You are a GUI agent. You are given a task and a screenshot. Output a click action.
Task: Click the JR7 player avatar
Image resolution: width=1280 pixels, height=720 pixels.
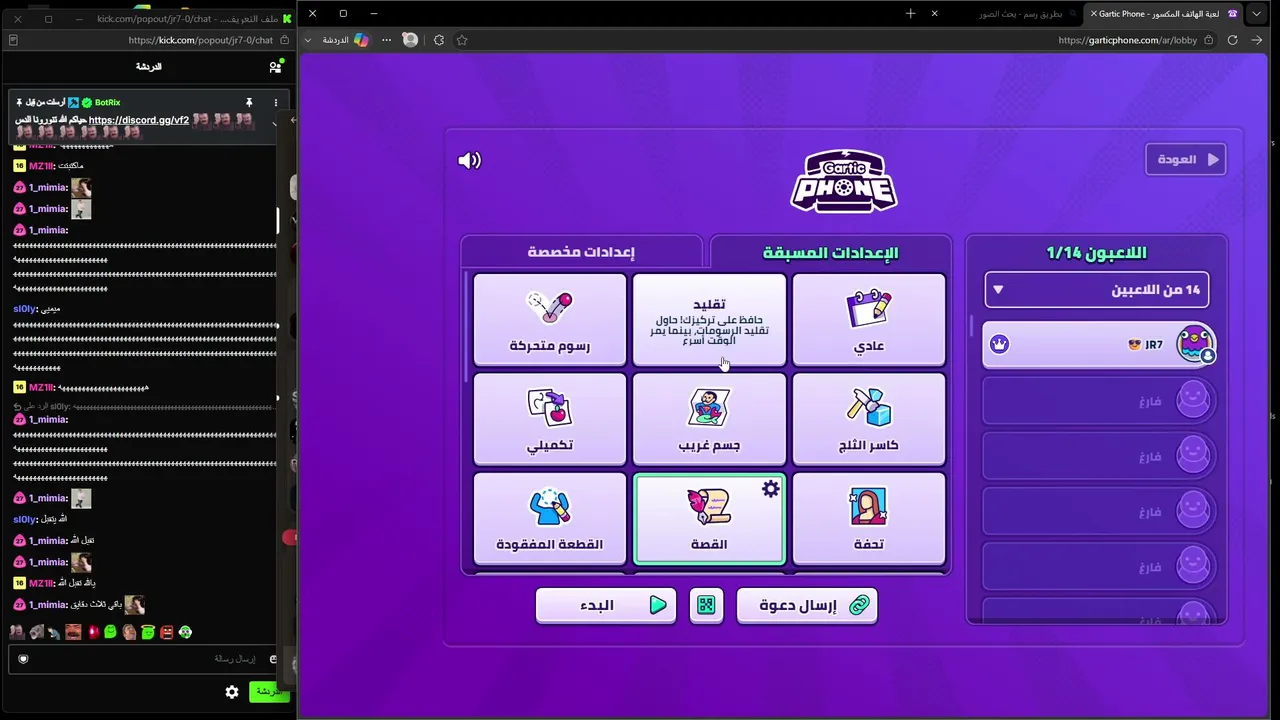tap(1195, 344)
